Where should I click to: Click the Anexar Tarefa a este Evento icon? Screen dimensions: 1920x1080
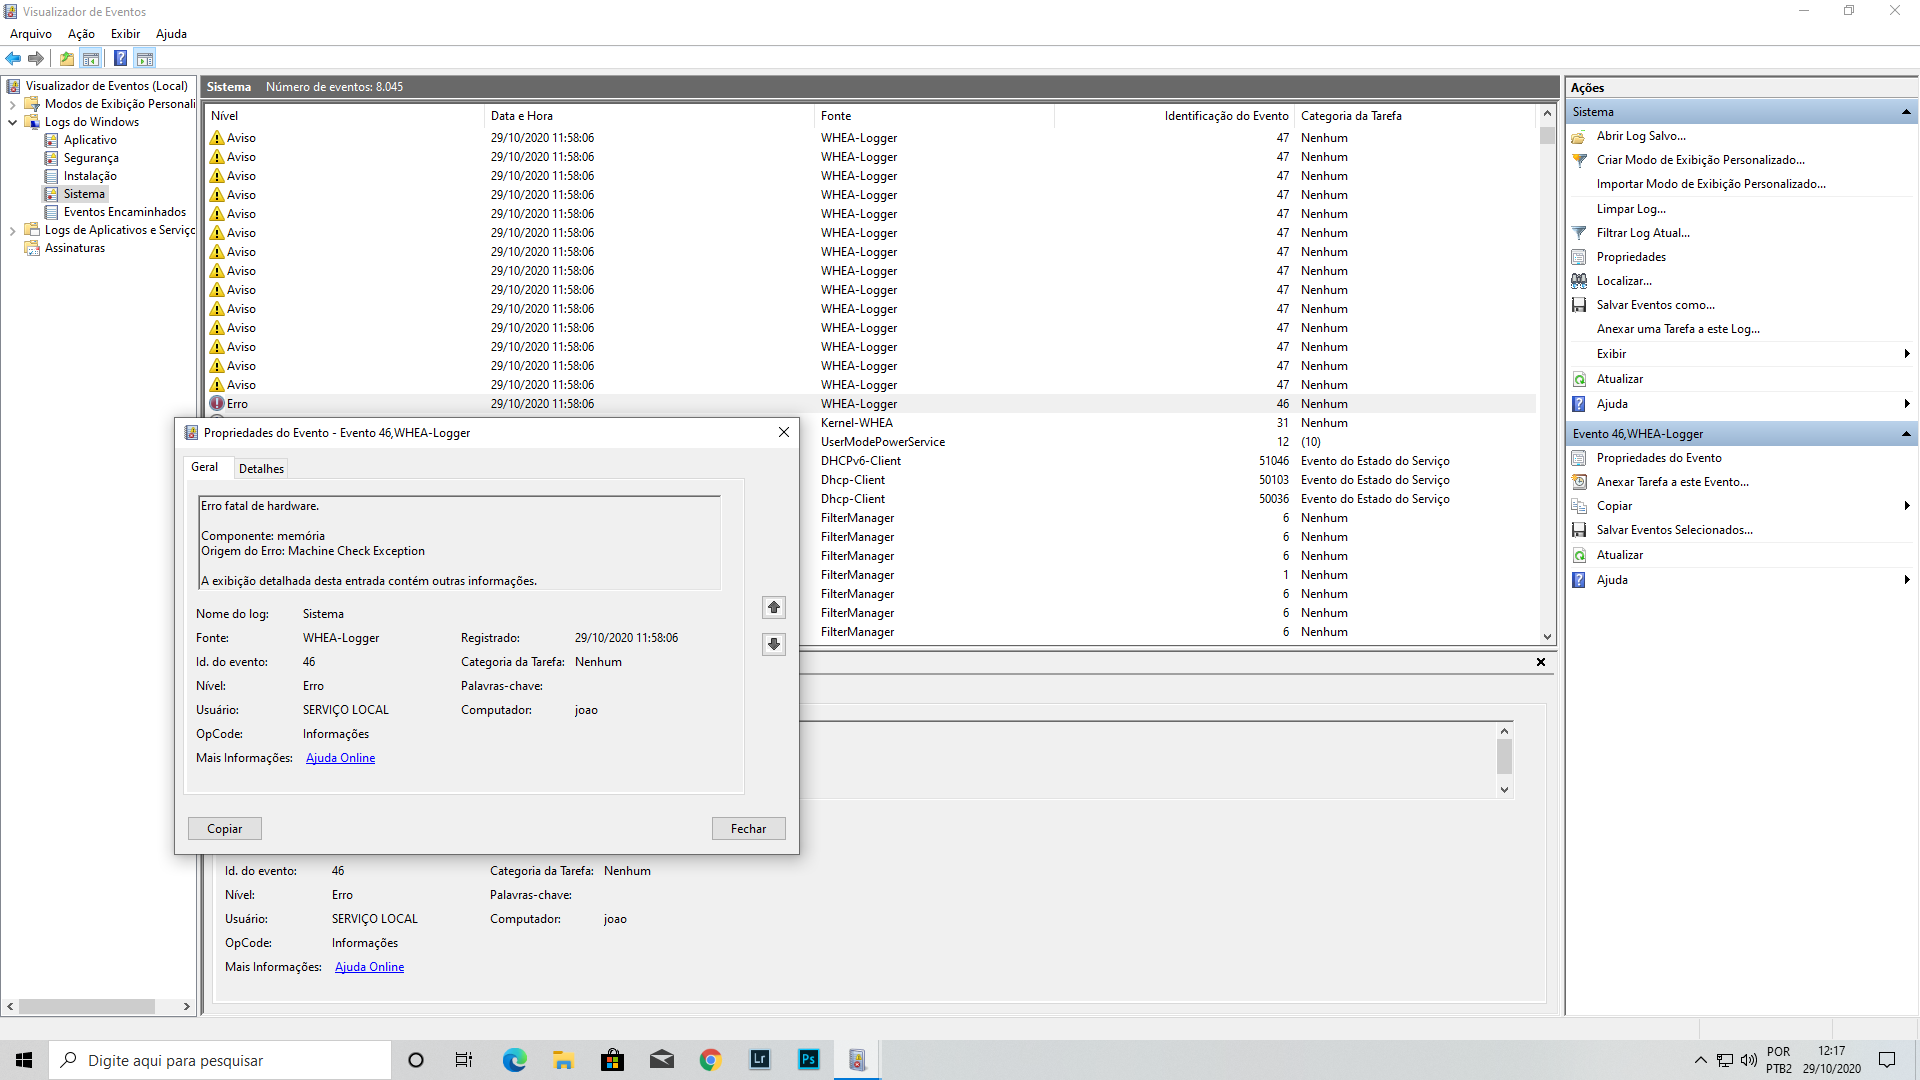click(x=1579, y=482)
